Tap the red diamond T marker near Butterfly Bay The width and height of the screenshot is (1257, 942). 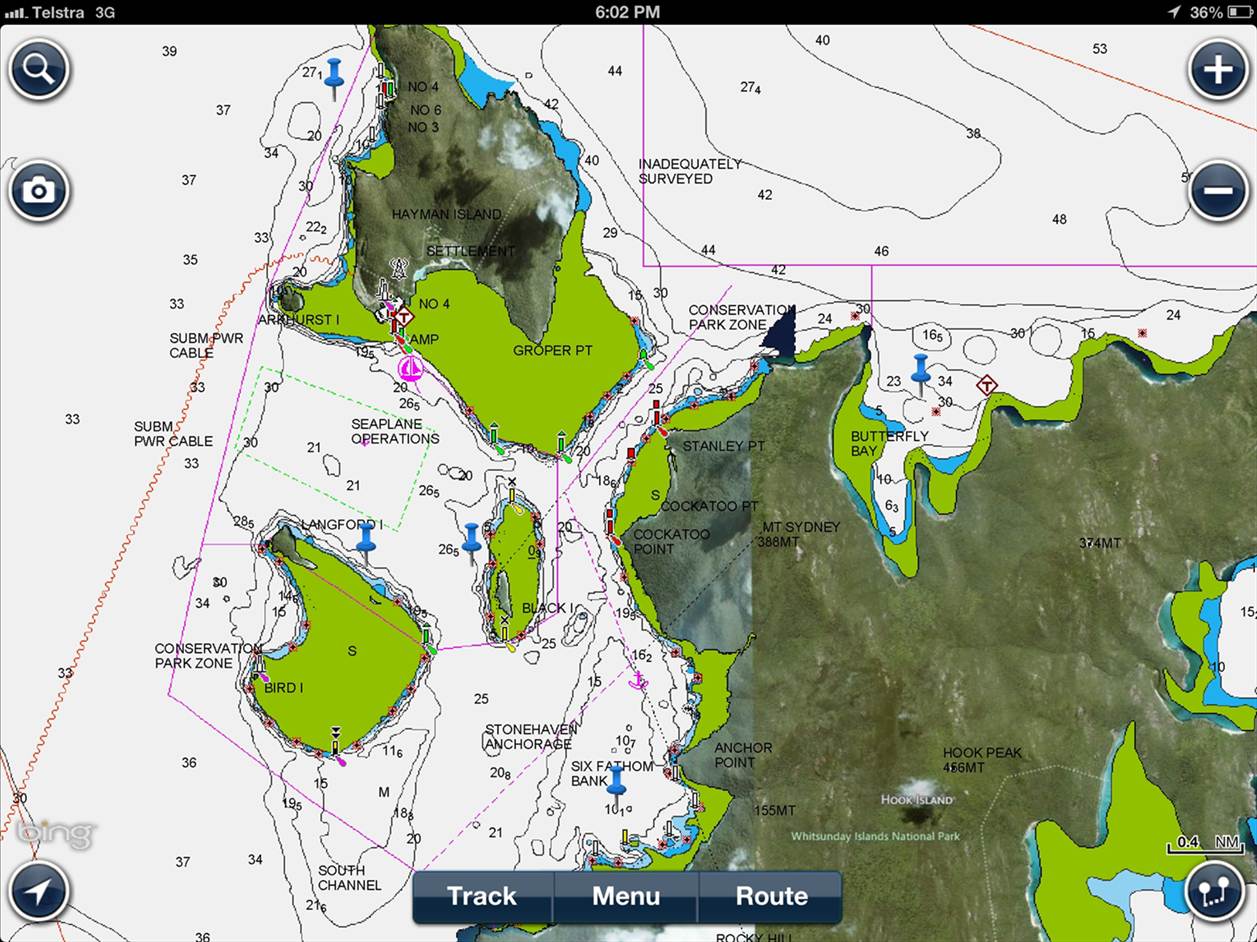pyautogui.click(x=987, y=385)
